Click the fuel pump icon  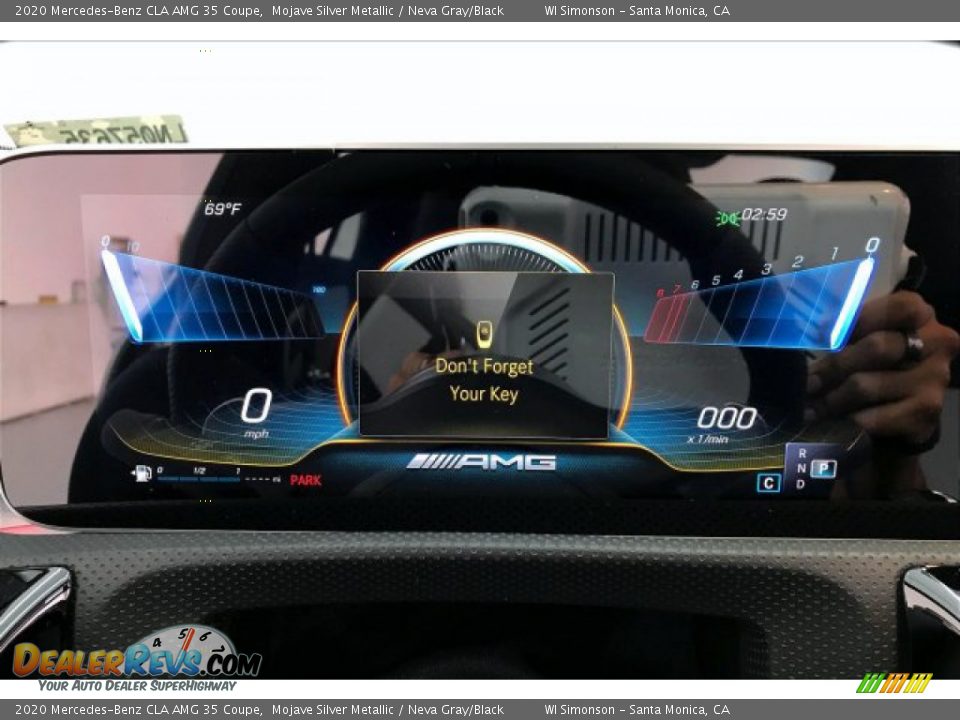142,474
